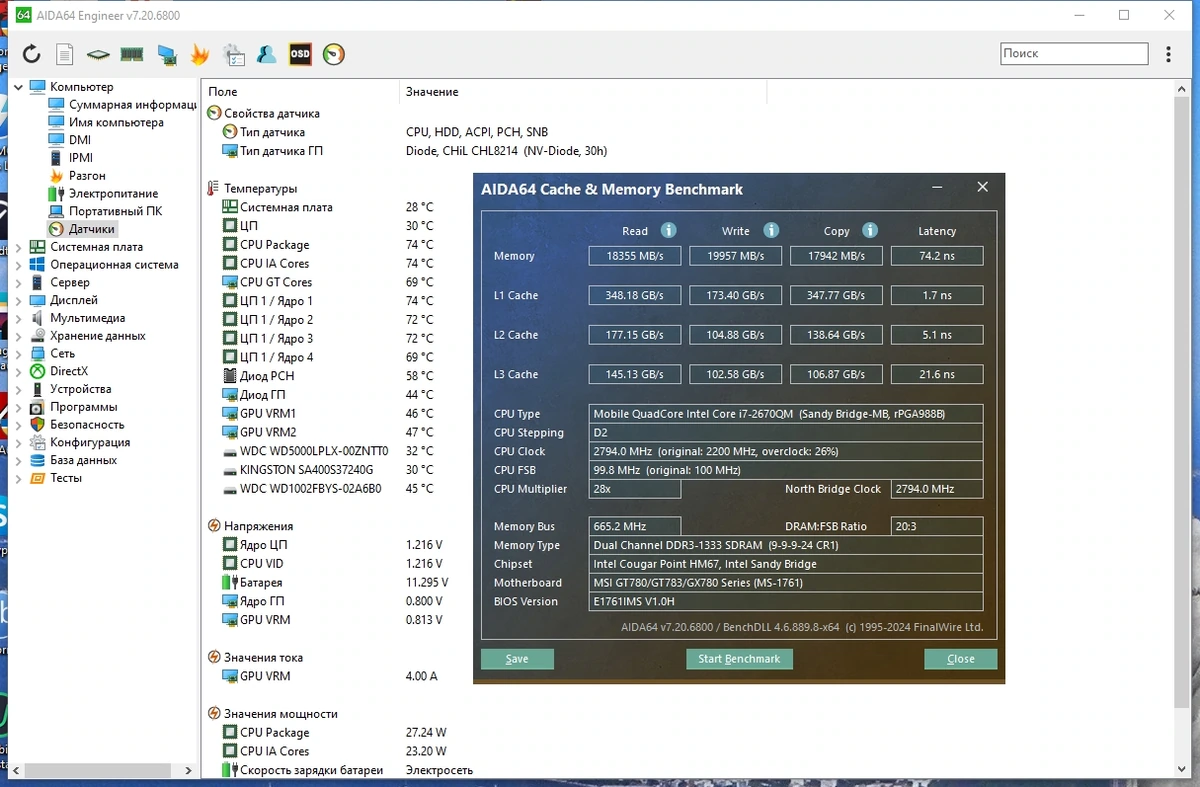Screen dimensions: 1200x787
Task: Click the Refresh toolbar icon
Action: coord(32,54)
